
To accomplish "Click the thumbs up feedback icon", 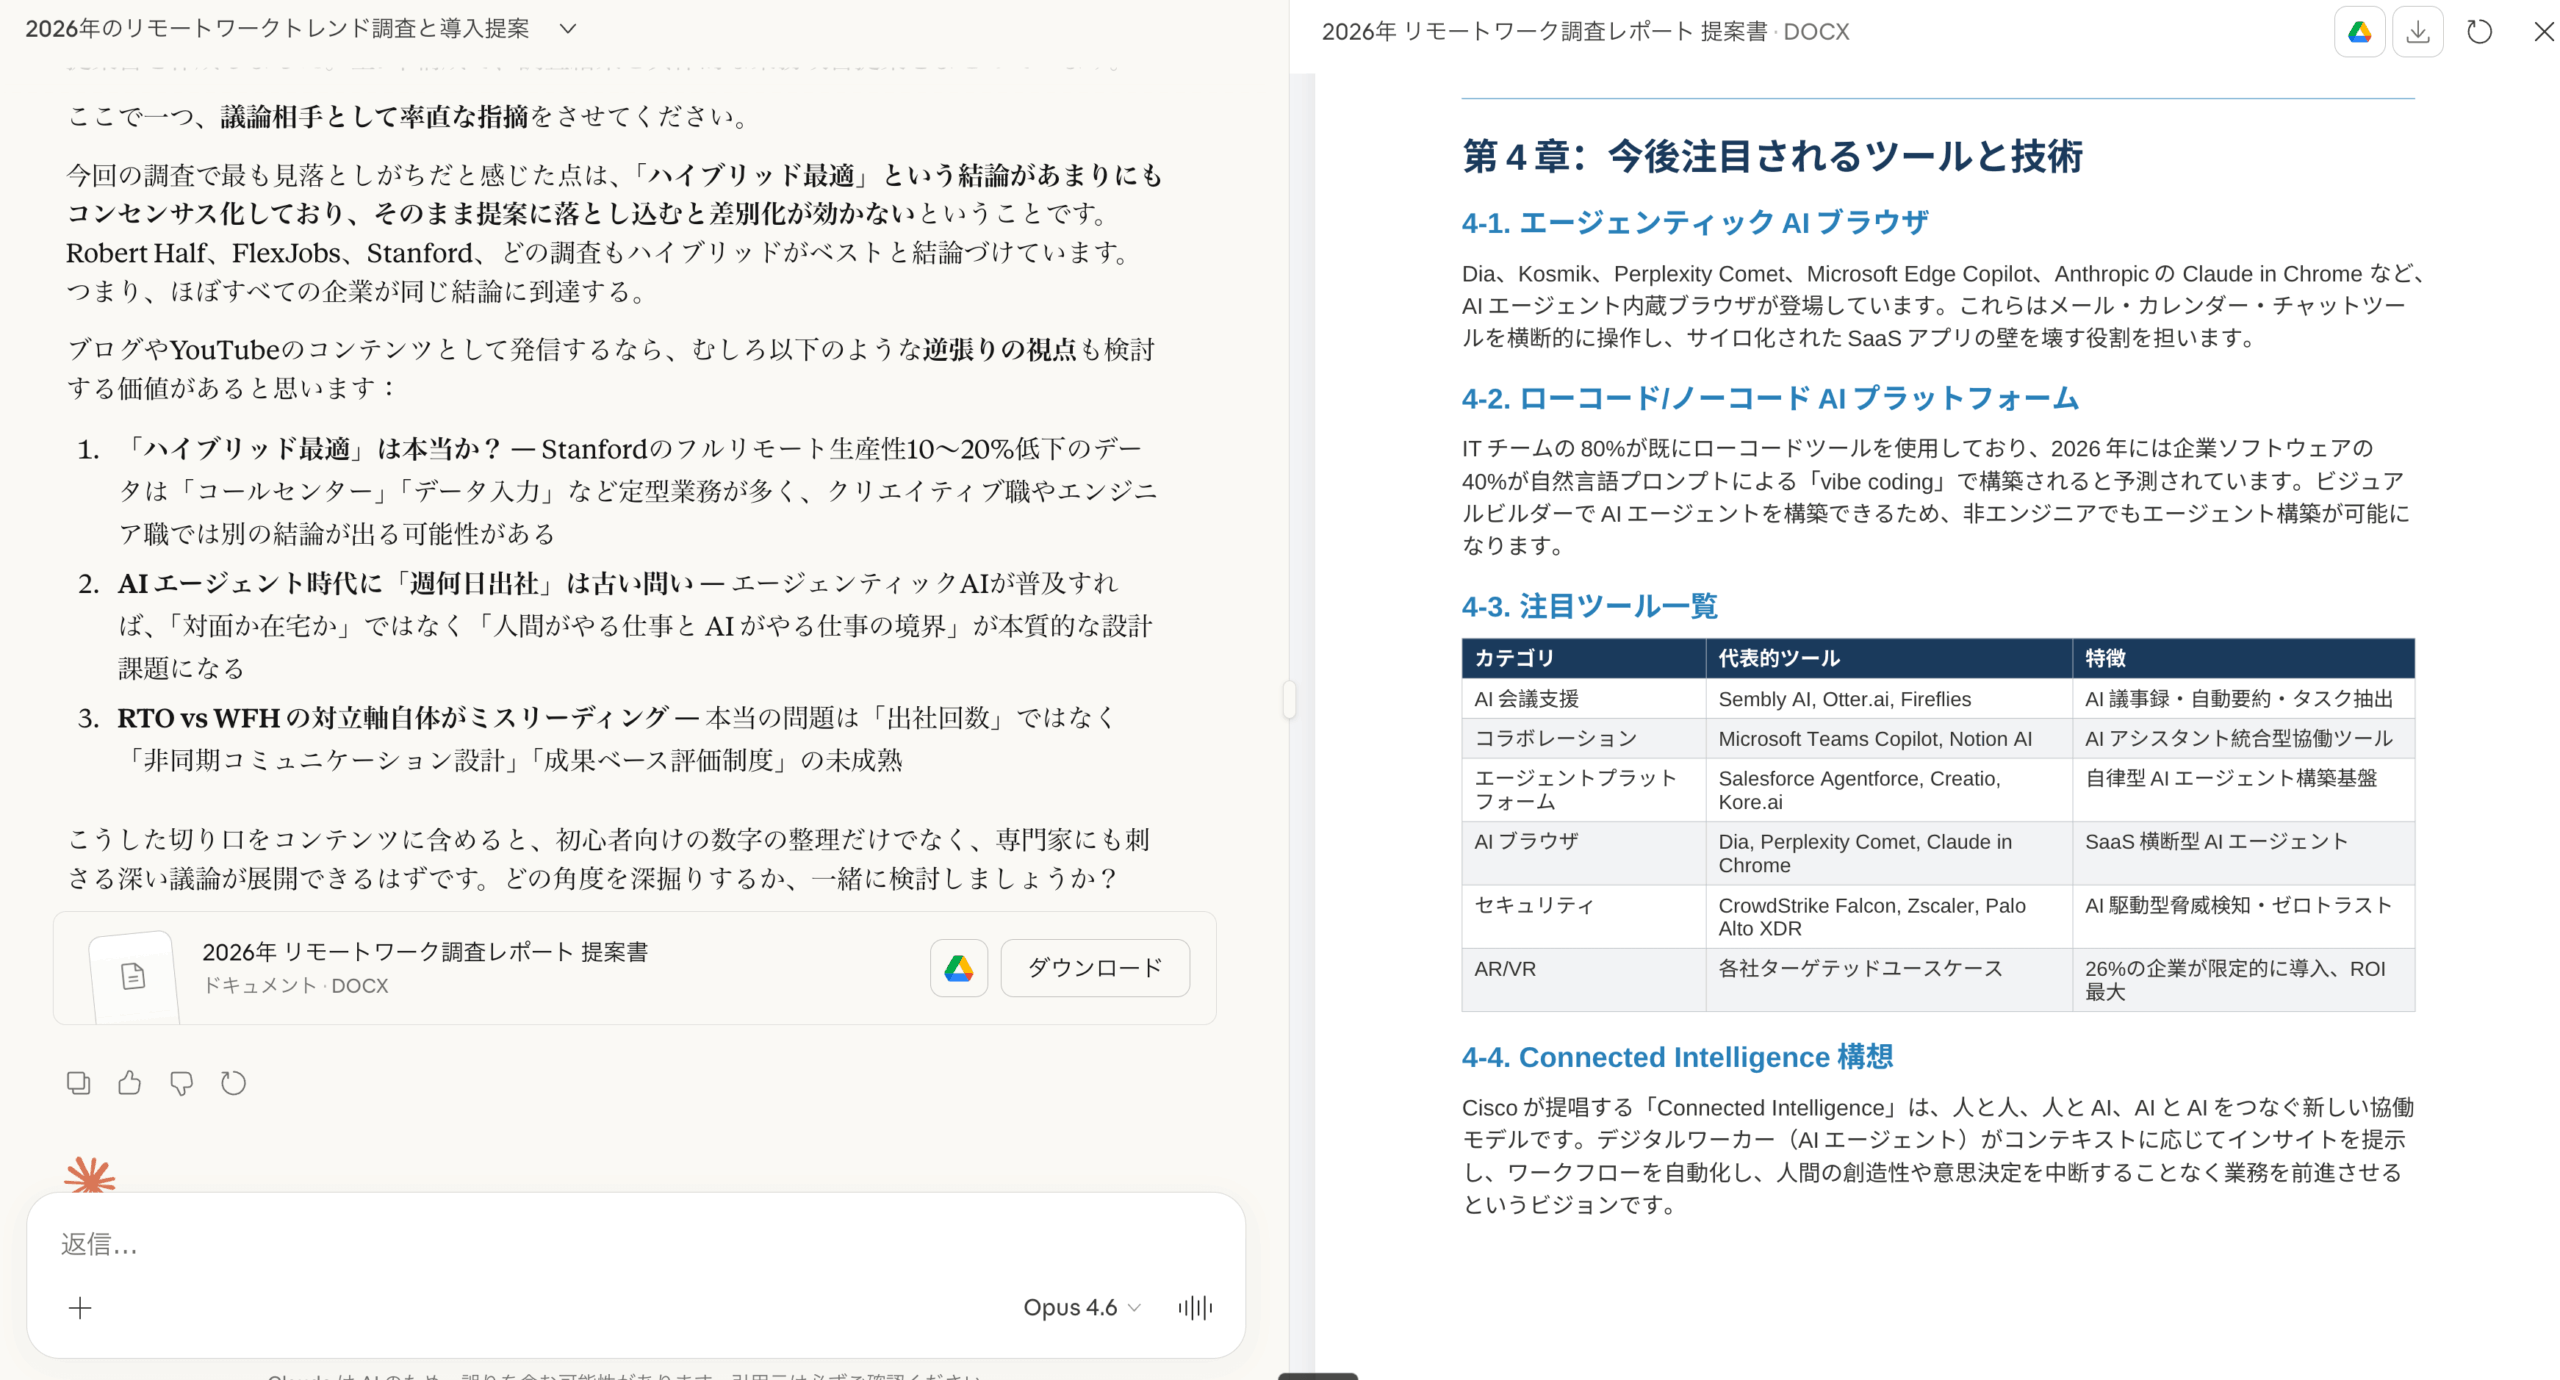I will [129, 1083].
